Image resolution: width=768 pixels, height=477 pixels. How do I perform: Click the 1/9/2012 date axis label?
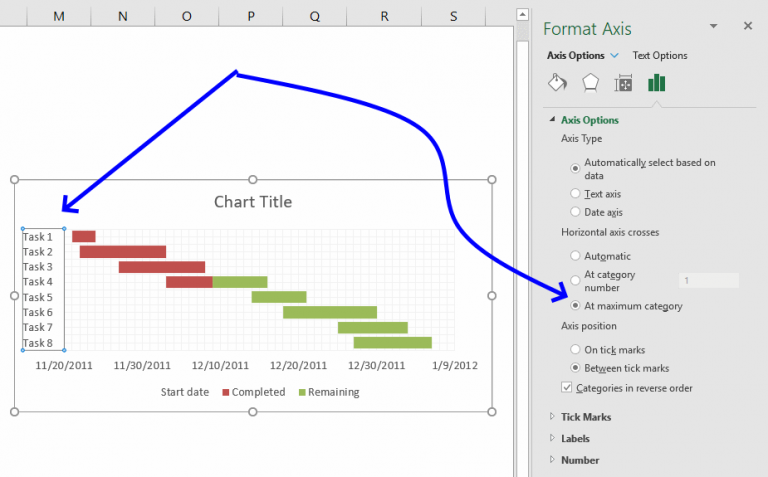[455, 365]
